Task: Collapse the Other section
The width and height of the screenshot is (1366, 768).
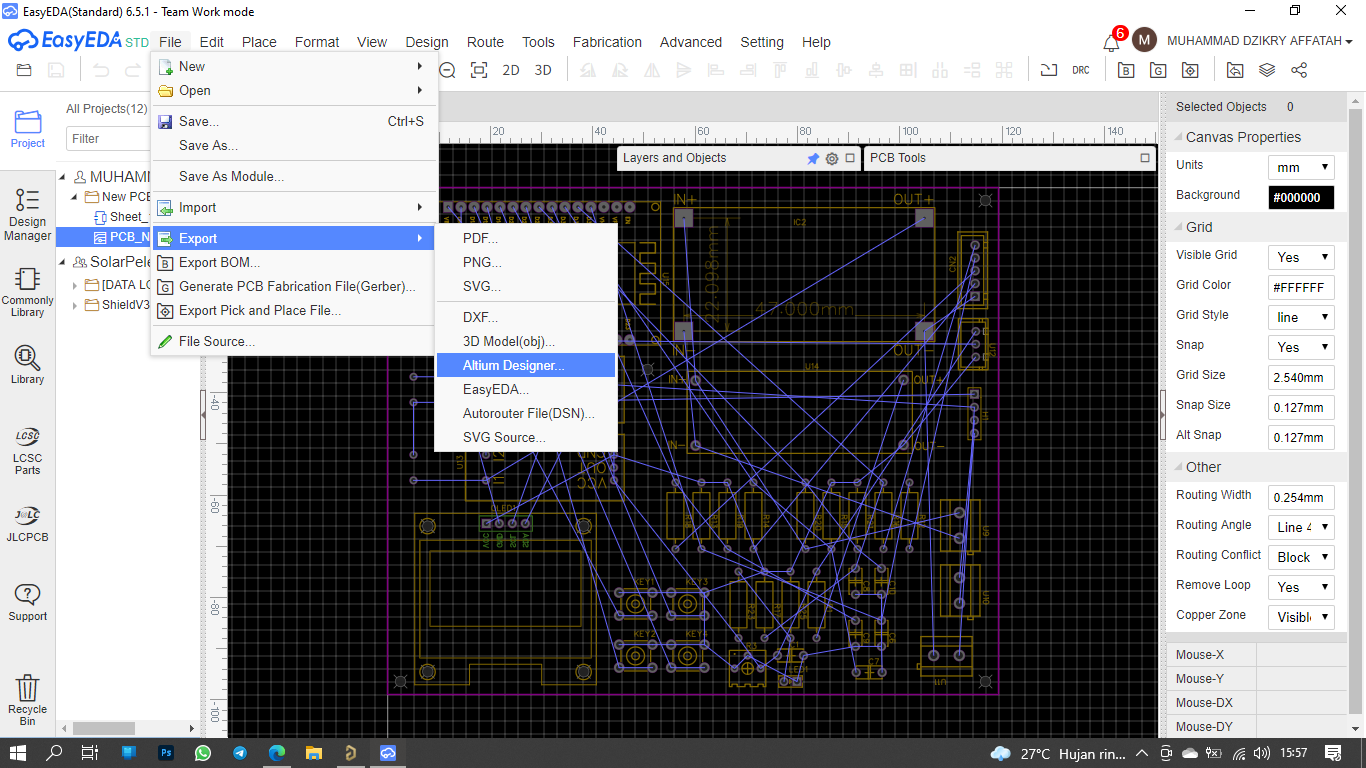Action: pyautogui.click(x=1176, y=467)
